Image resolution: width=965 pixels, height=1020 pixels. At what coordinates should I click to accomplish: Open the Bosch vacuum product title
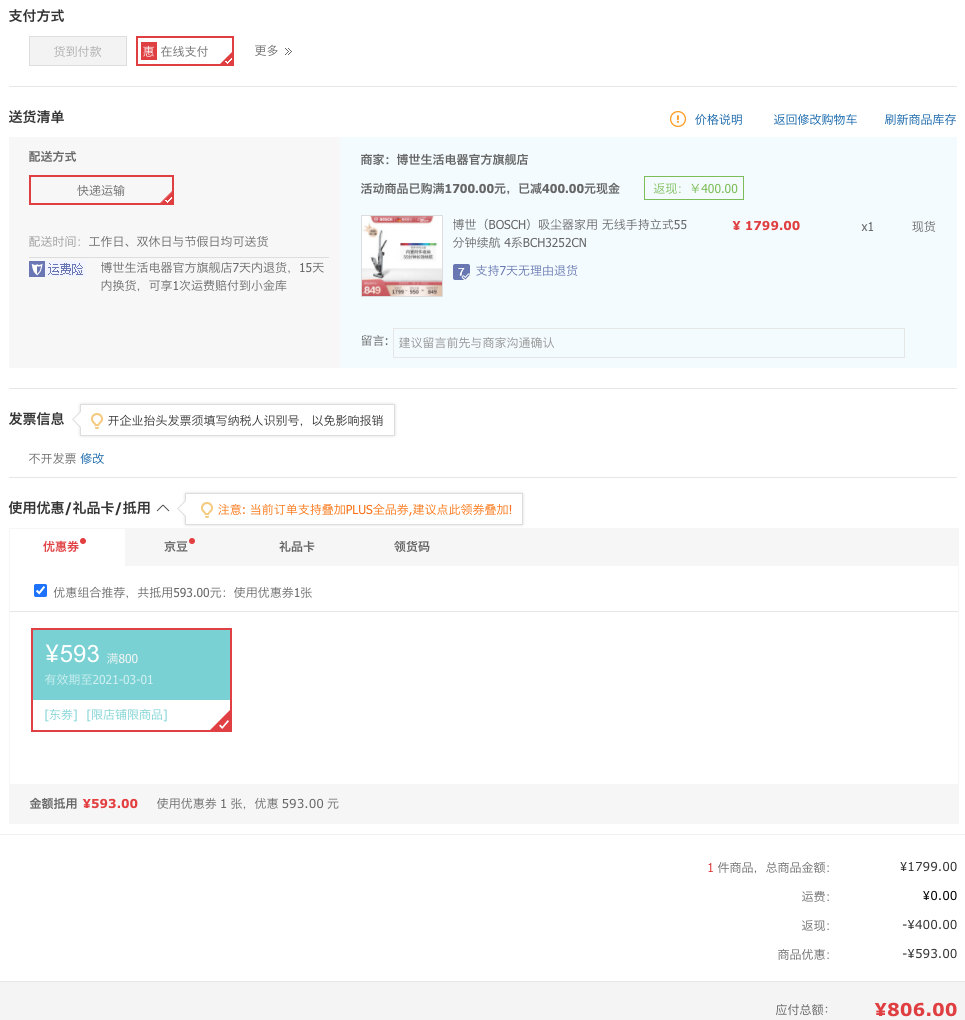[569, 234]
